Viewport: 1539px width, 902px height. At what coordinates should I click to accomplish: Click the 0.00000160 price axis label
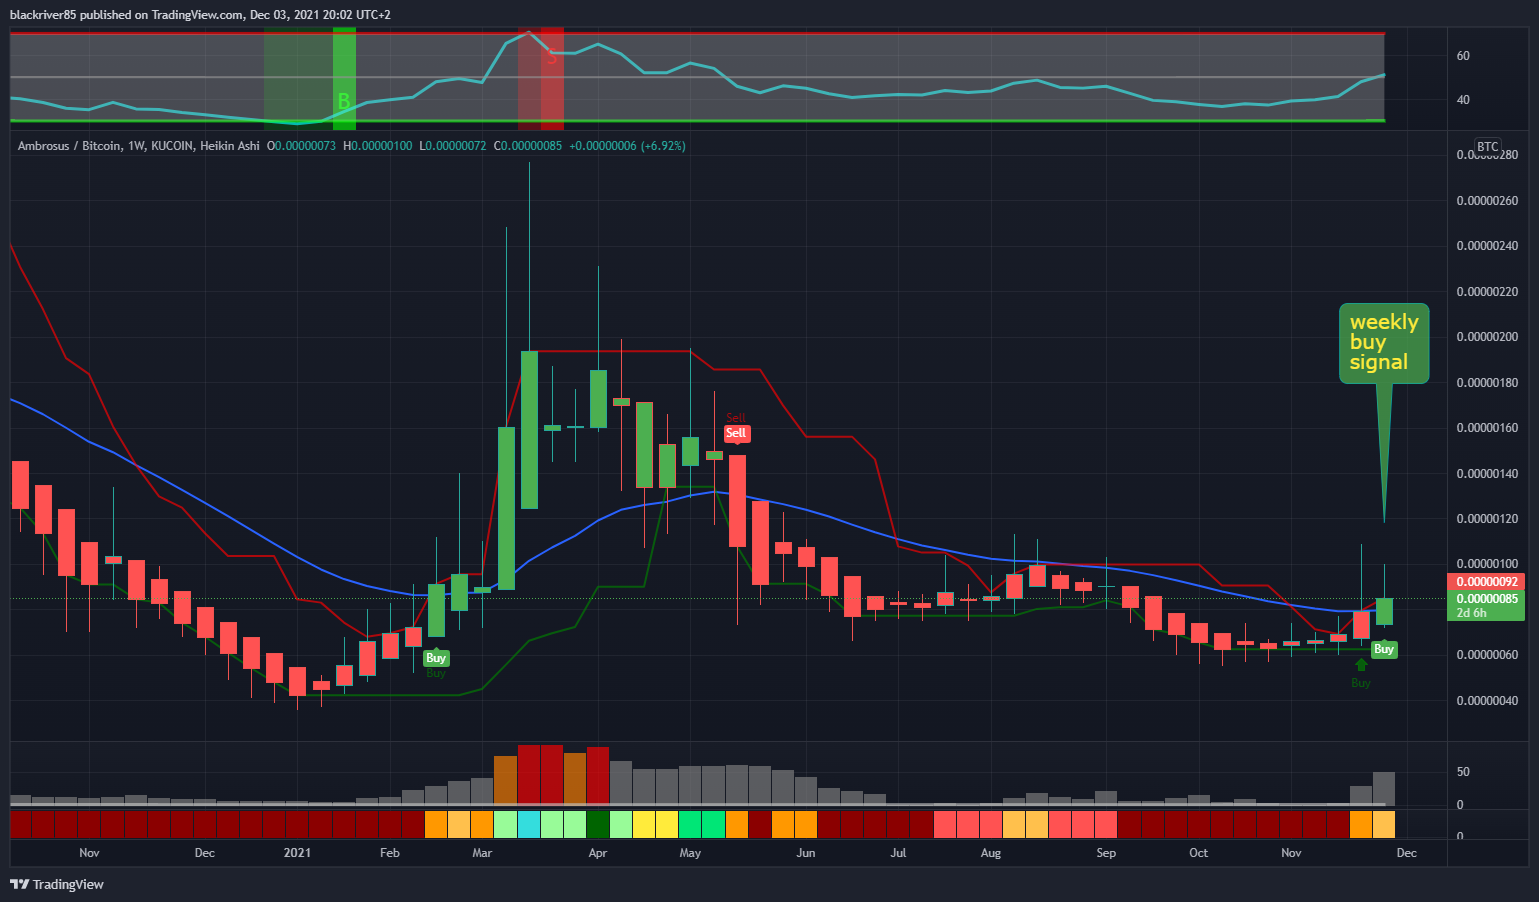tap(1487, 428)
